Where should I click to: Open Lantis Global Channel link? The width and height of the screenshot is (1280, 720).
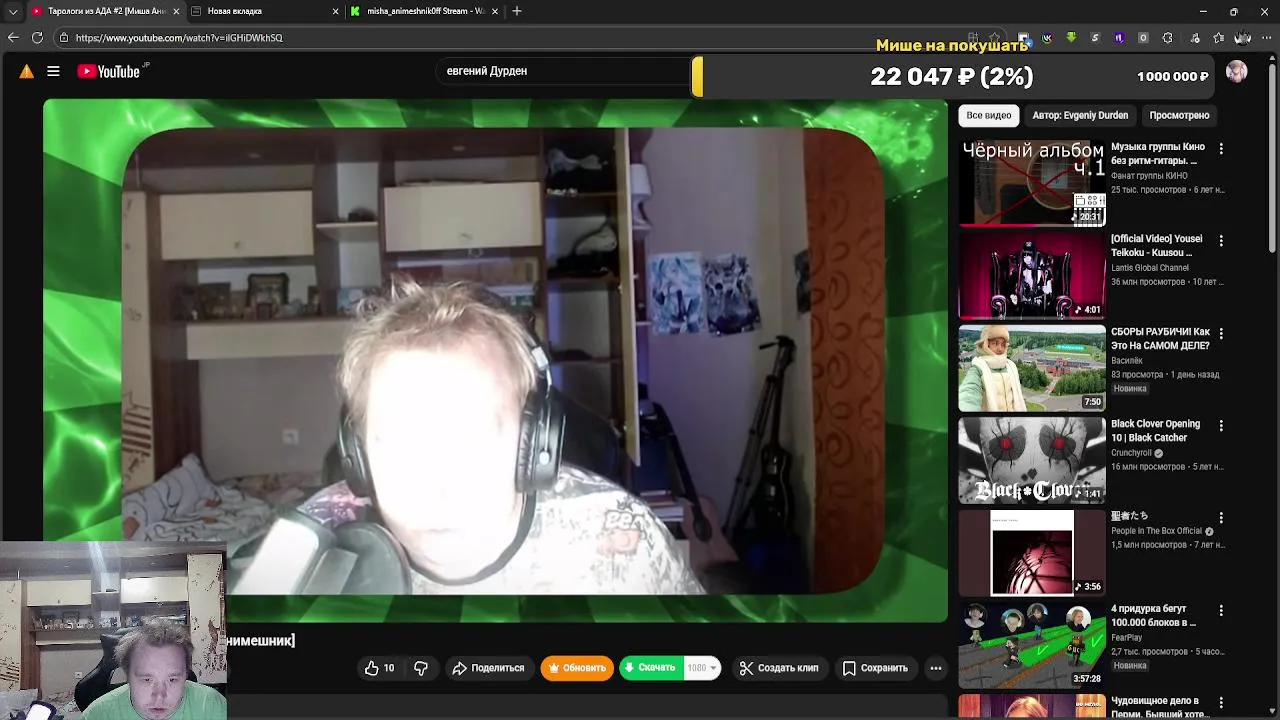[1150, 268]
